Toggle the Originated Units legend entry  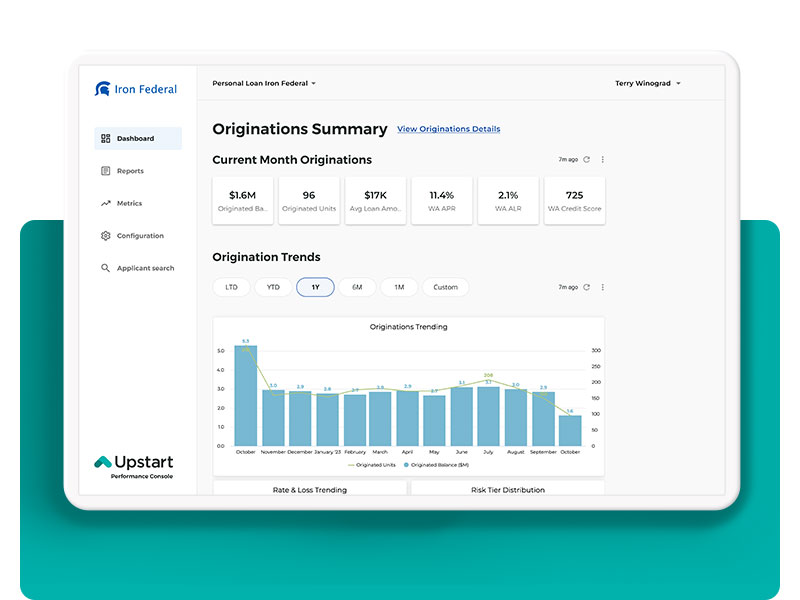[372, 465]
